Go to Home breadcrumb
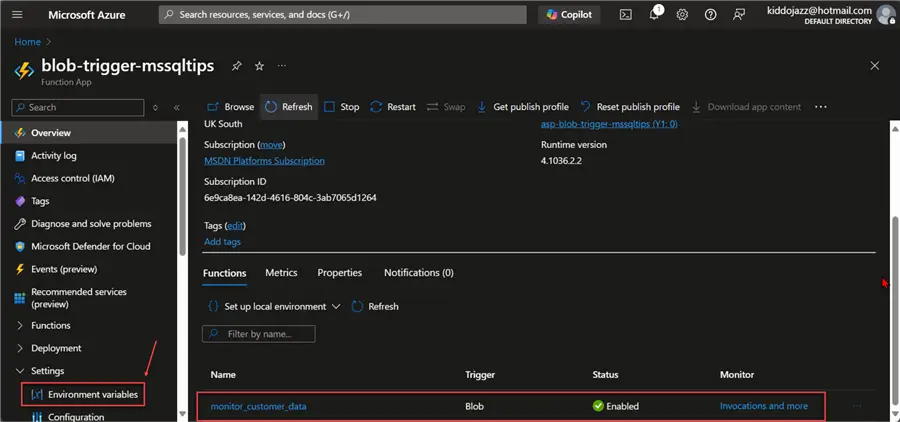Image resolution: width=900 pixels, height=422 pixels. (28, 42)
